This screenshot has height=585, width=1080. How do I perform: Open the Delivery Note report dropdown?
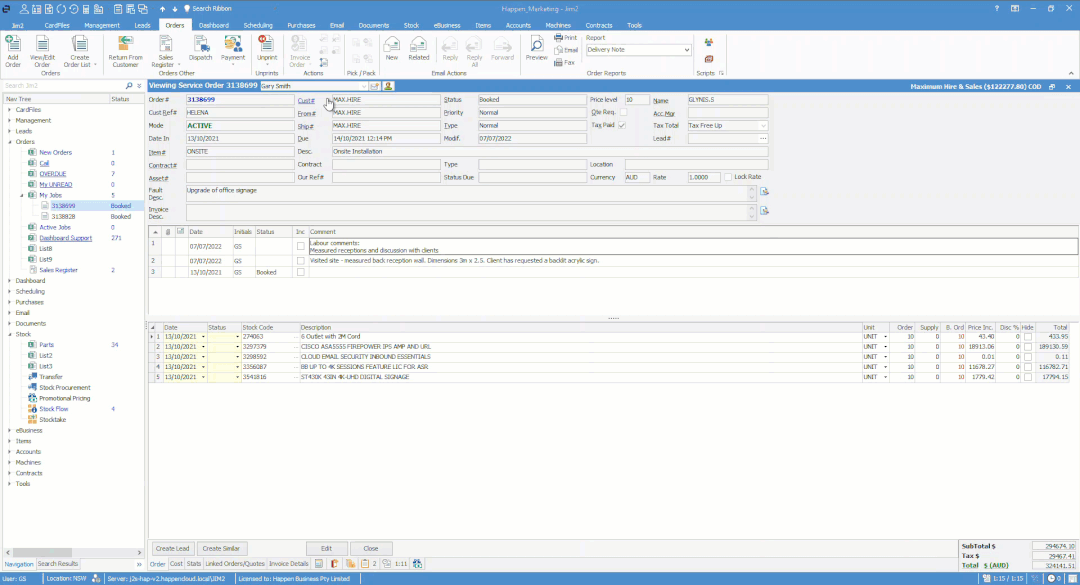[x=687, y=50]
